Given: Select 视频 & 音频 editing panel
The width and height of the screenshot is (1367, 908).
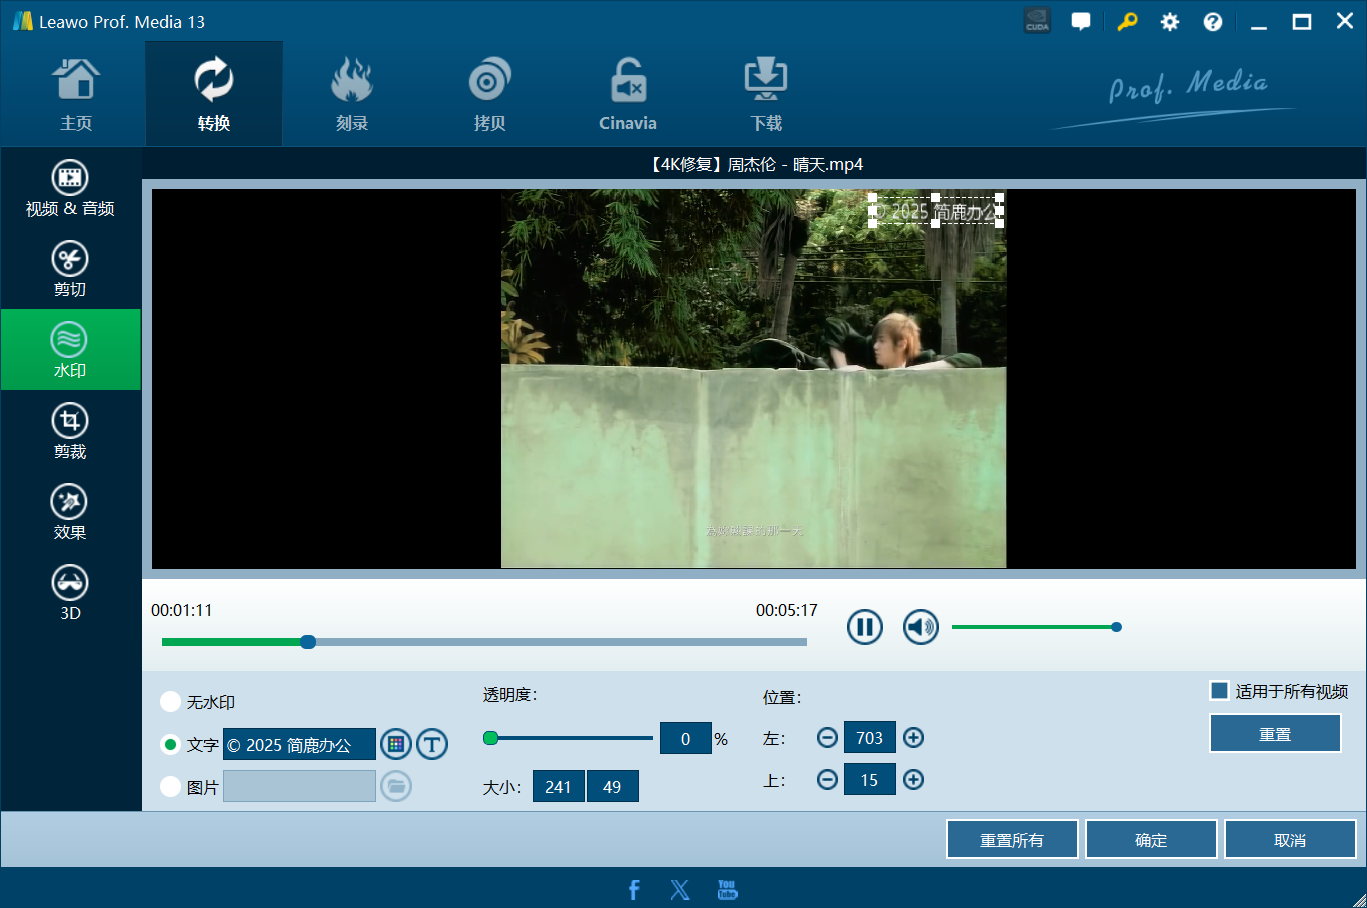Looking at the screenshot, I should tap(70, 188).
